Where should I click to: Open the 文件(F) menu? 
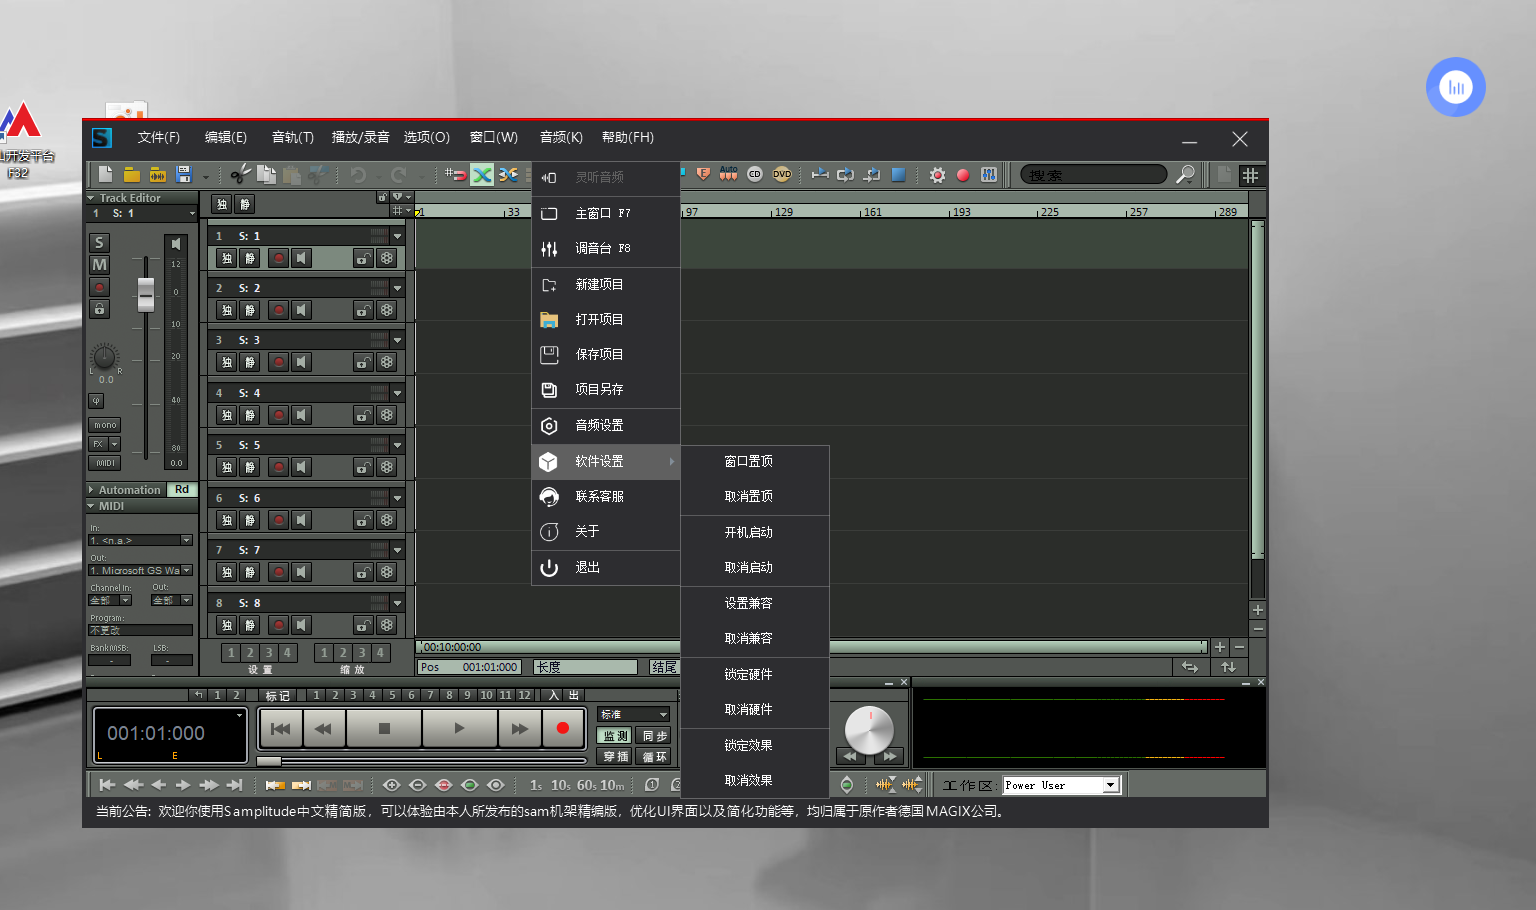click(x=159, y=137)
